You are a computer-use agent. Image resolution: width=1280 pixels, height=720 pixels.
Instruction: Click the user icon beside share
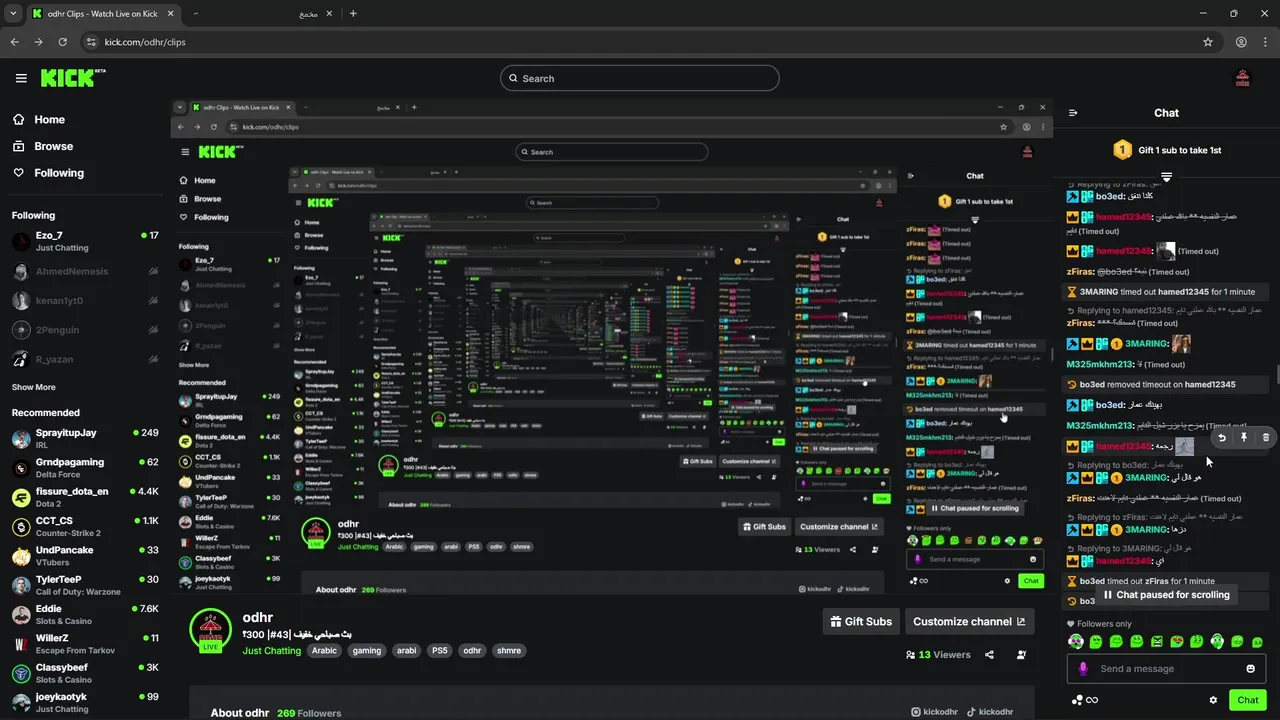tap(1021, 655)
